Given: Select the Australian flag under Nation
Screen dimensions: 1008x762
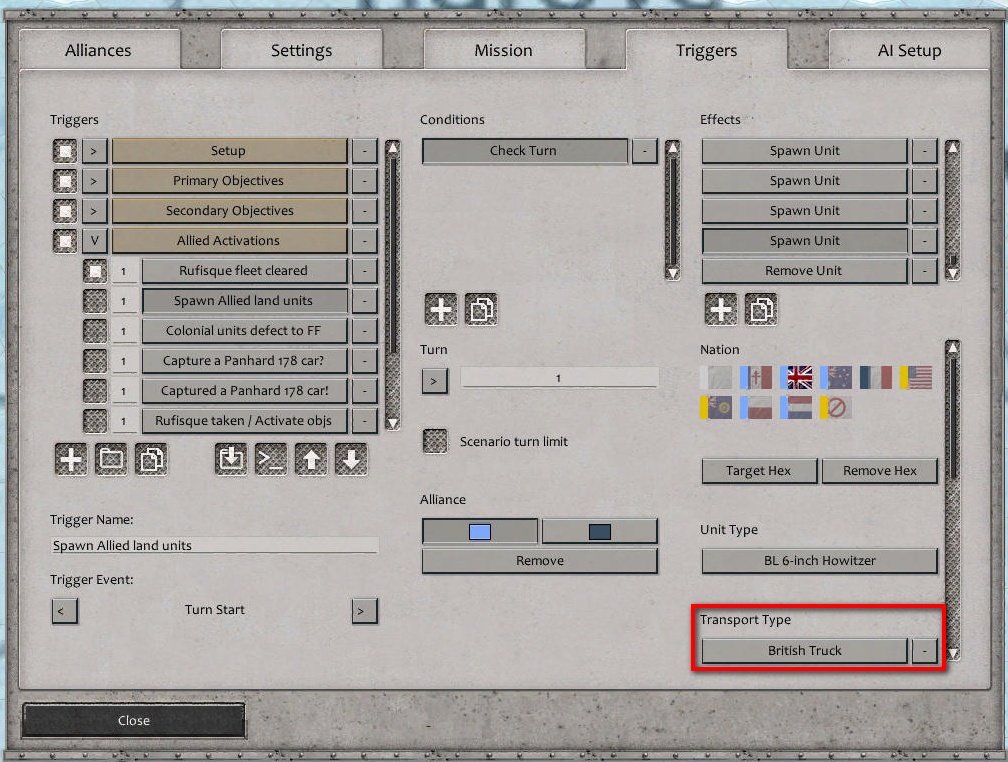Looking at the screenshot, I should tap(836, 377).
